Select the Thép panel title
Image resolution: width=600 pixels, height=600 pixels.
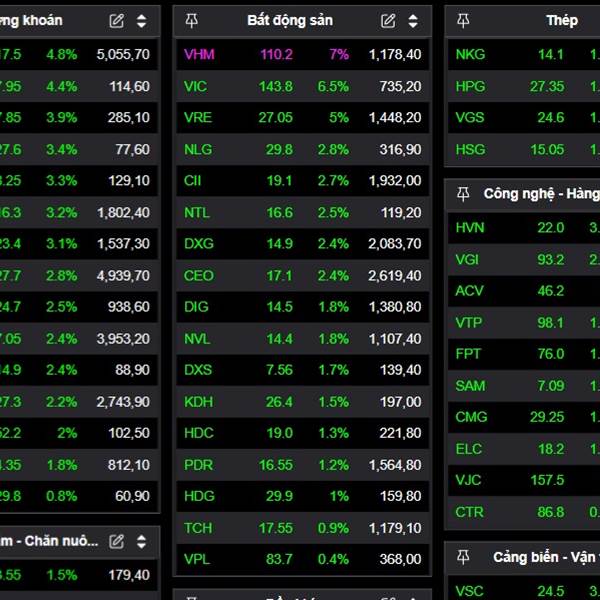(562, 21)
